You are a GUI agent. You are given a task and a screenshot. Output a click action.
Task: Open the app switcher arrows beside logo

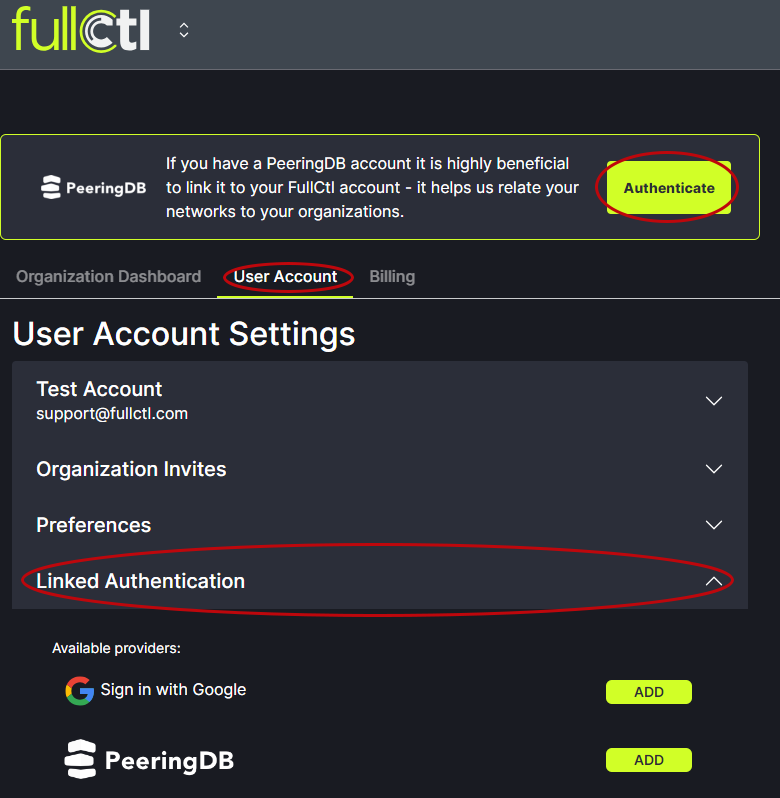[x=184, y=30]
